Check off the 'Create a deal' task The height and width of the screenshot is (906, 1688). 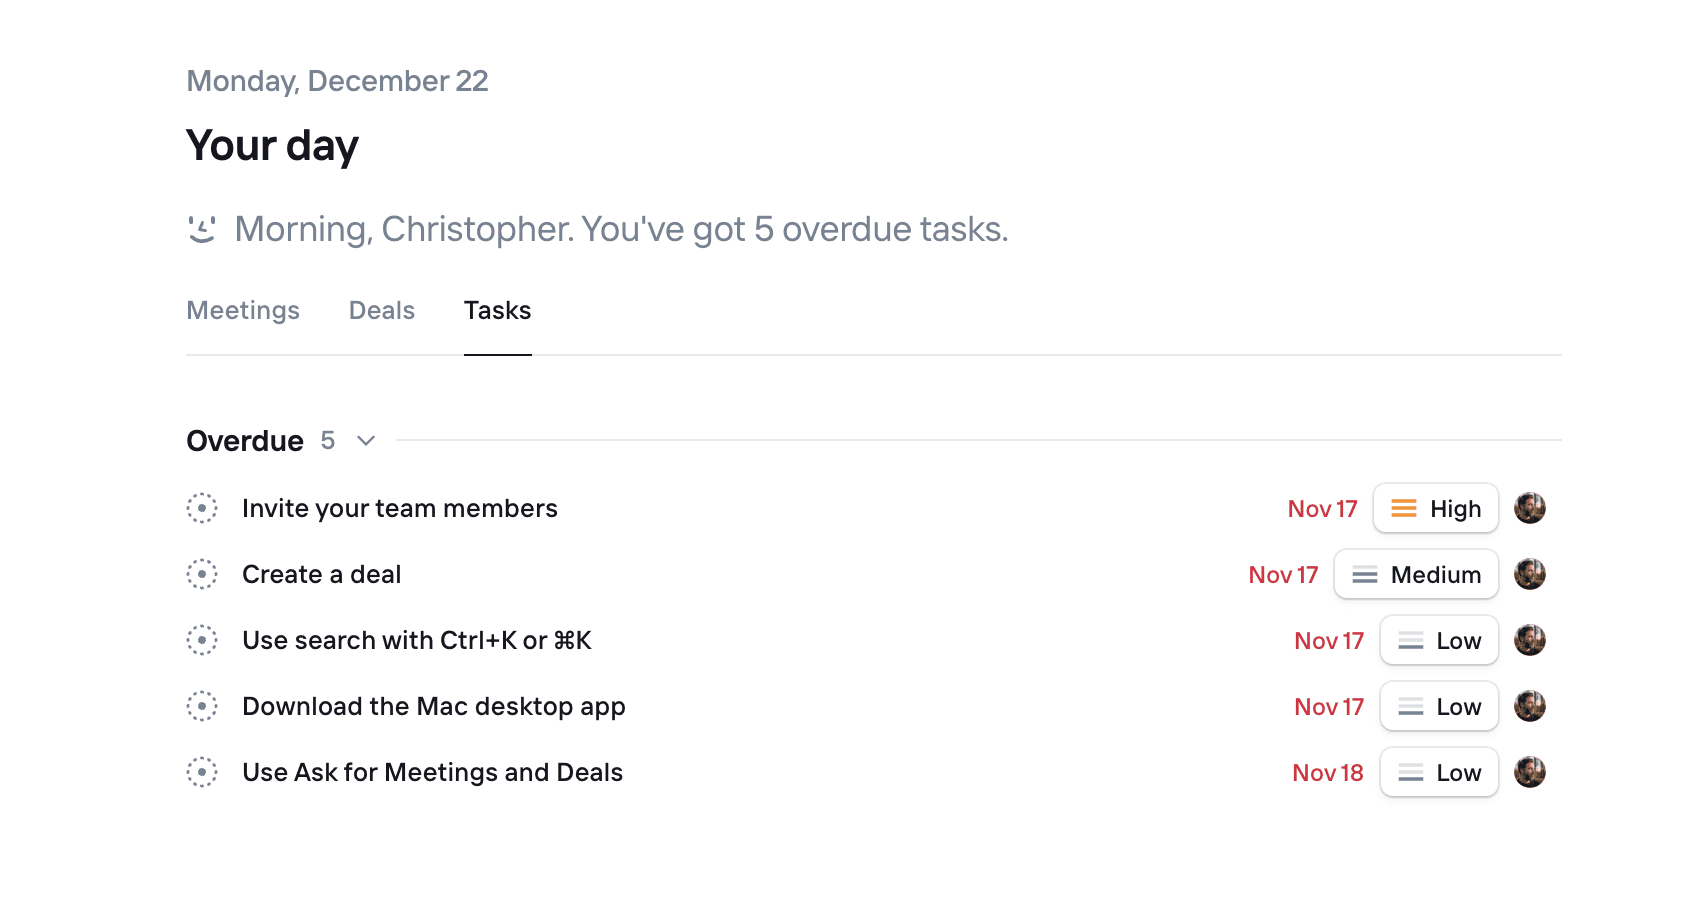click(202, 574)
